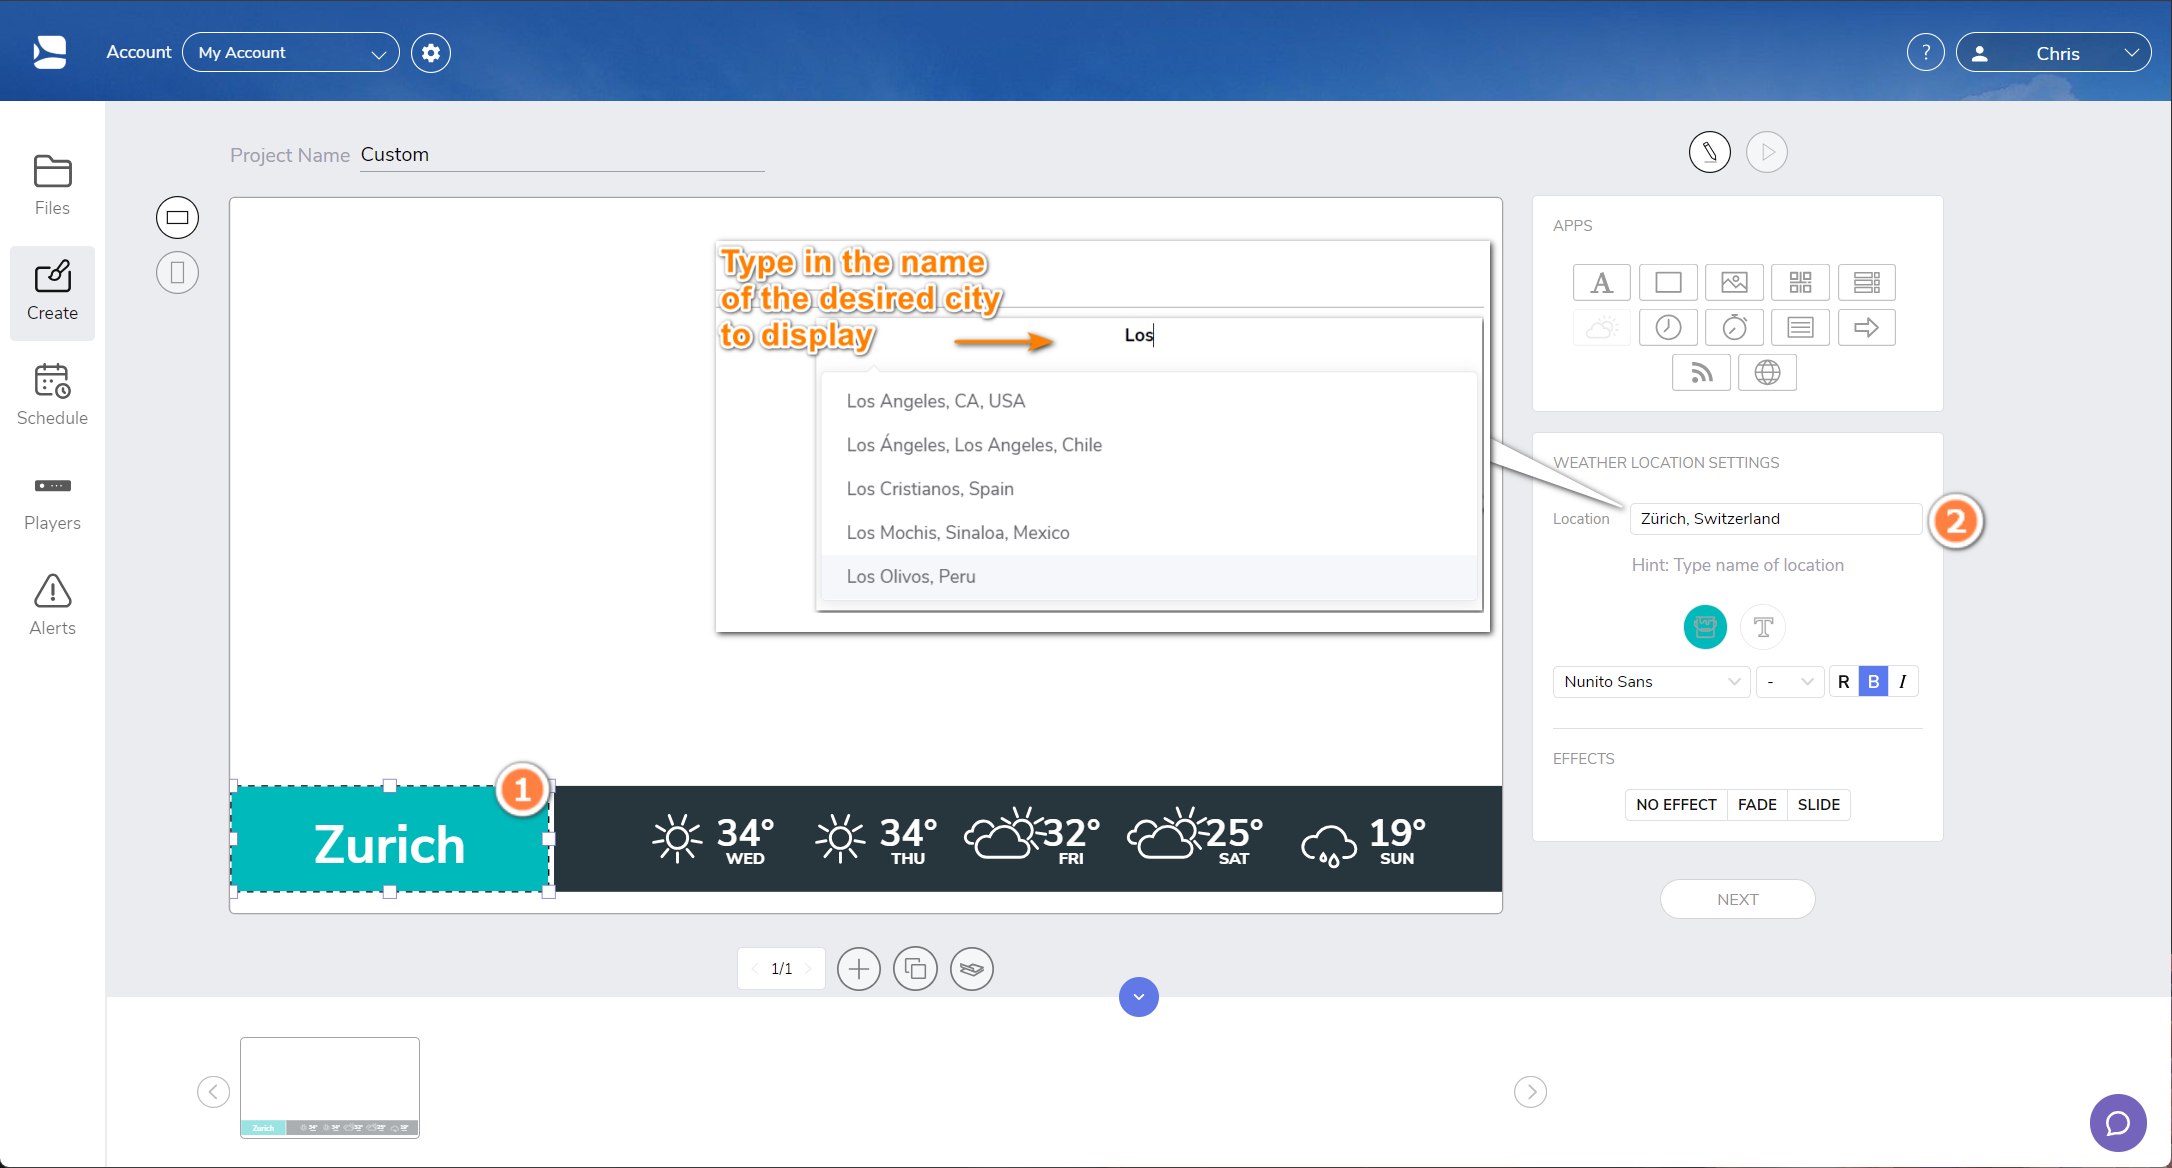The height and width of the screenshot is (1168, 2172).
Task: Select SLIDE effect
Action: point(1818,805)
